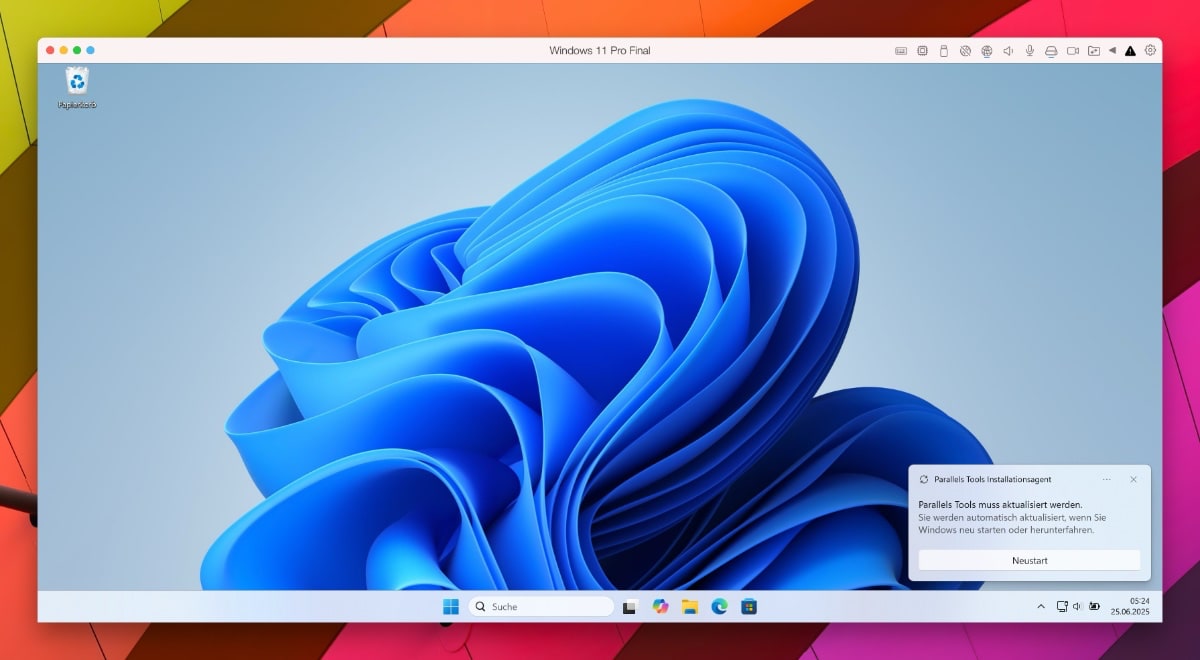This screenshot has height=660, width=1200.
Task: Open the shared folder icon in title bar
Action: coord(1094,51)
